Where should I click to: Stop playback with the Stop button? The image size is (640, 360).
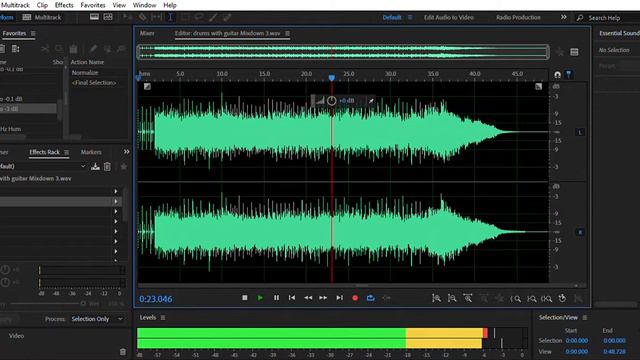coord(244,298)
